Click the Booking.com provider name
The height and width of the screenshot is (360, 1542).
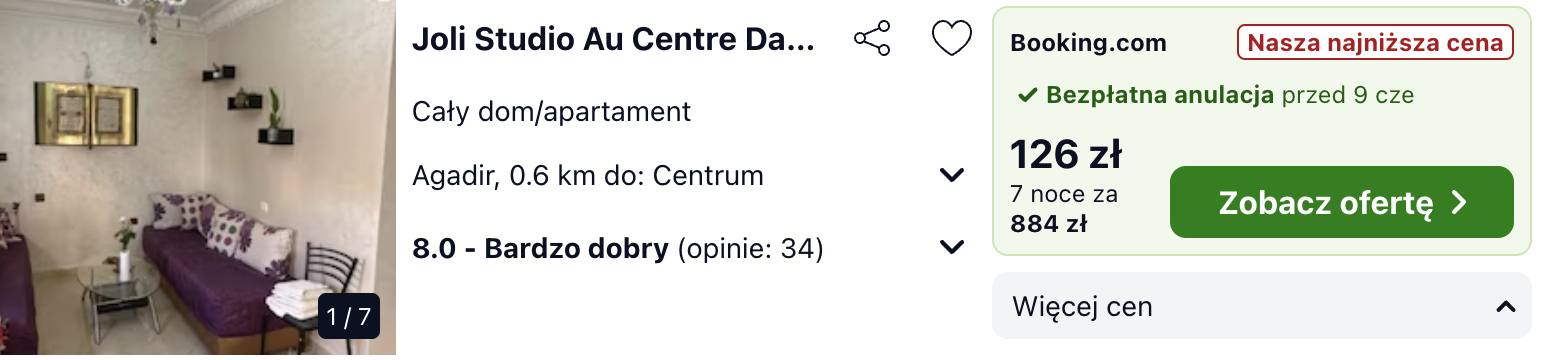[x=1088, y=43]
